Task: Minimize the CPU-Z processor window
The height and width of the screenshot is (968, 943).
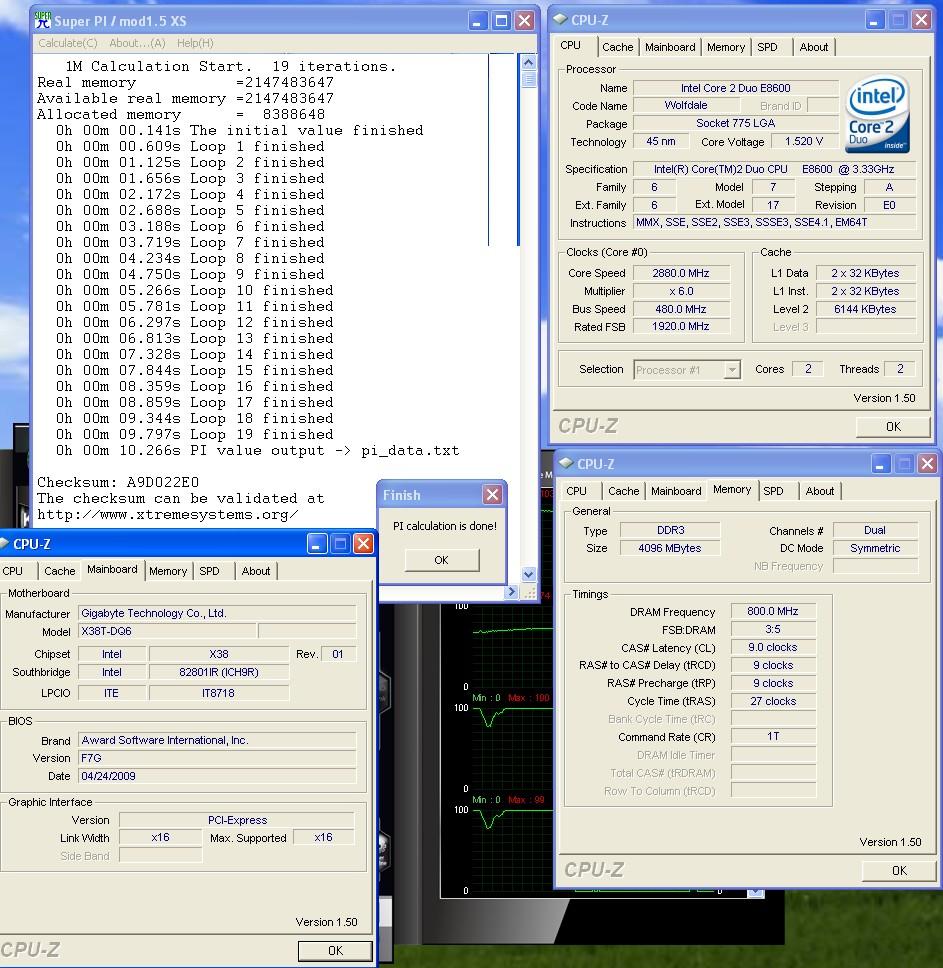Action: click(x=874, y=20)
